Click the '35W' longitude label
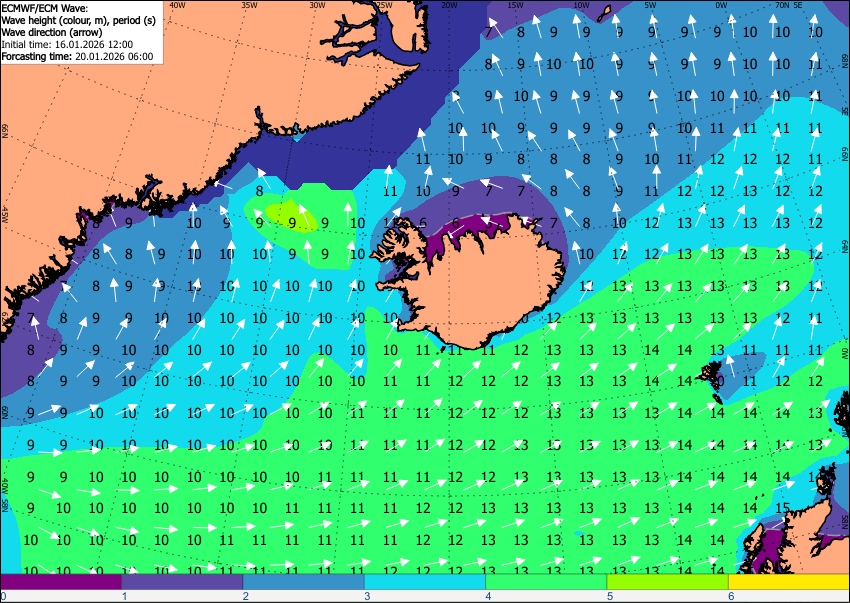Image resolution: width=850 pixels, height=603 pixels. coord(249,5)
